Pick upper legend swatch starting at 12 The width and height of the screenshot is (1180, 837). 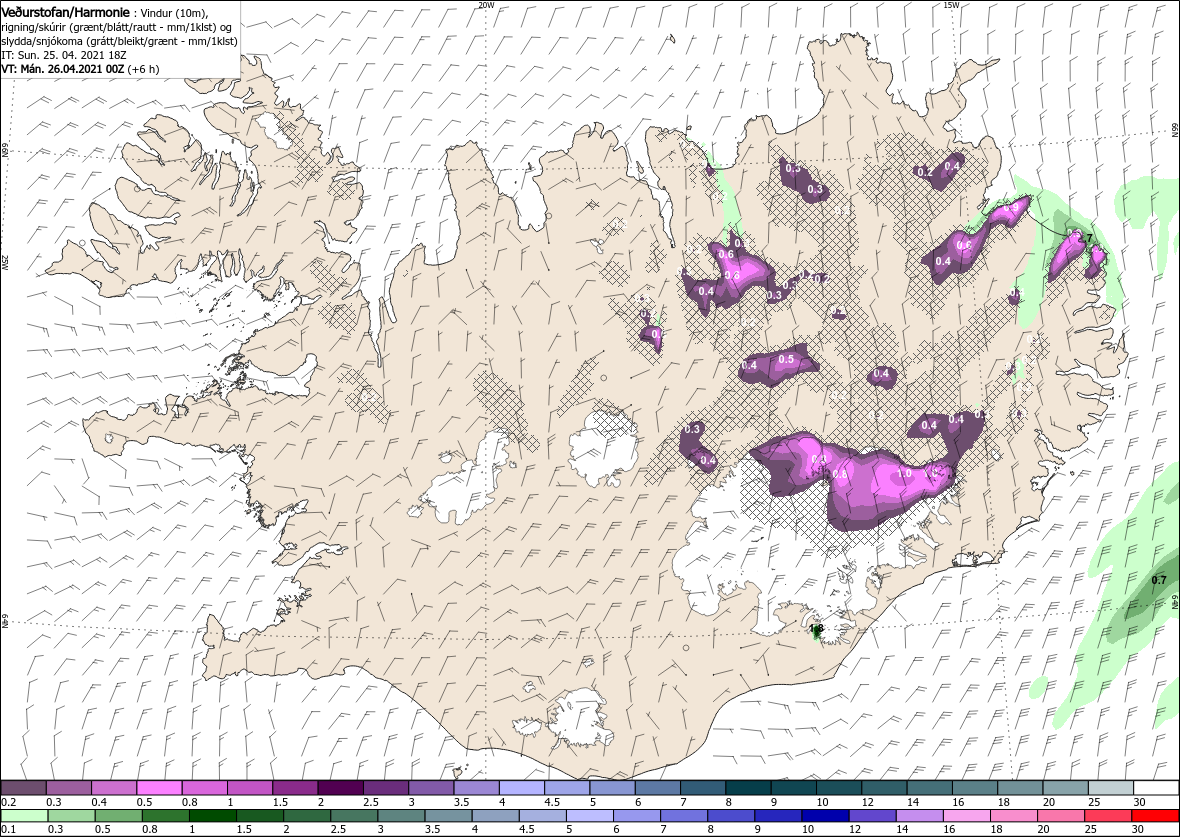(x=884, y=788)
